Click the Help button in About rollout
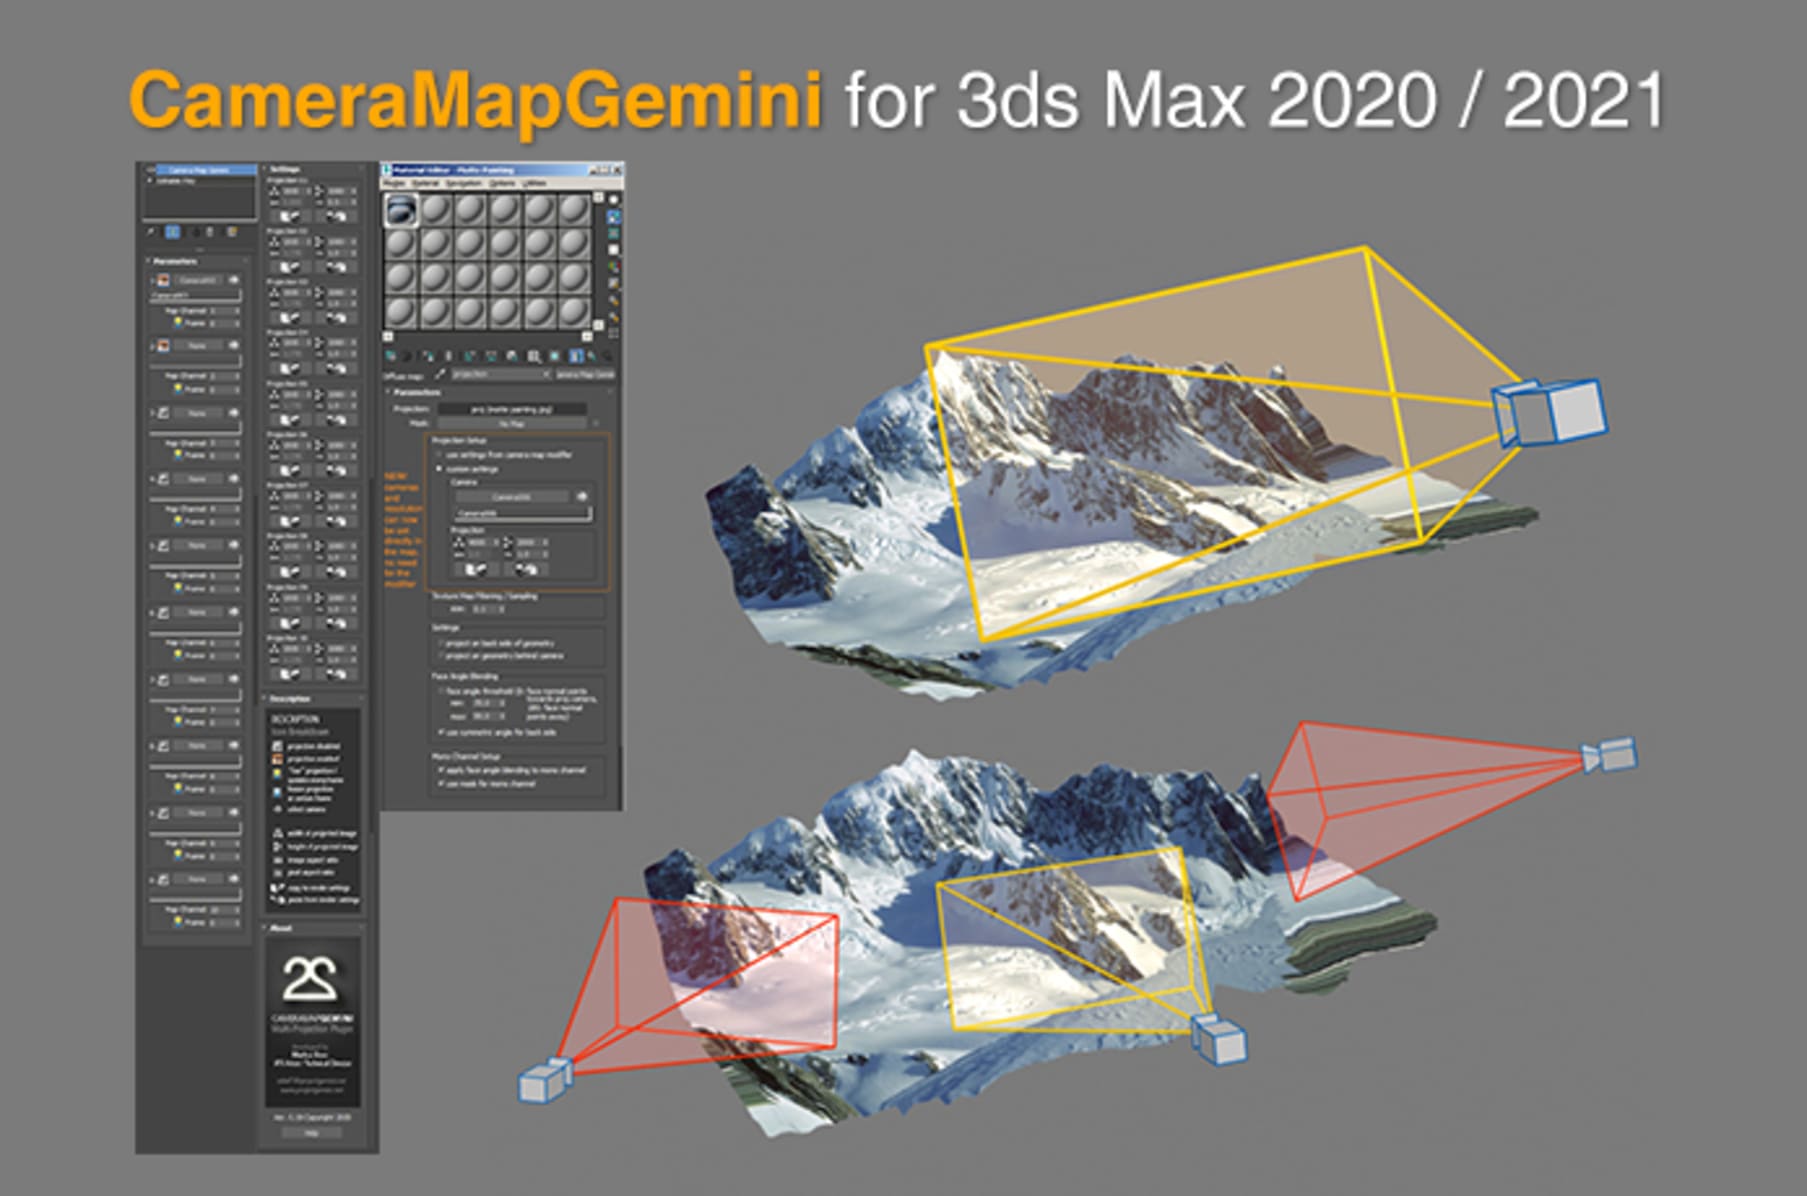Image resolution: width=1807 pixels, height=1196 pixels. (x=311, y=1133)
